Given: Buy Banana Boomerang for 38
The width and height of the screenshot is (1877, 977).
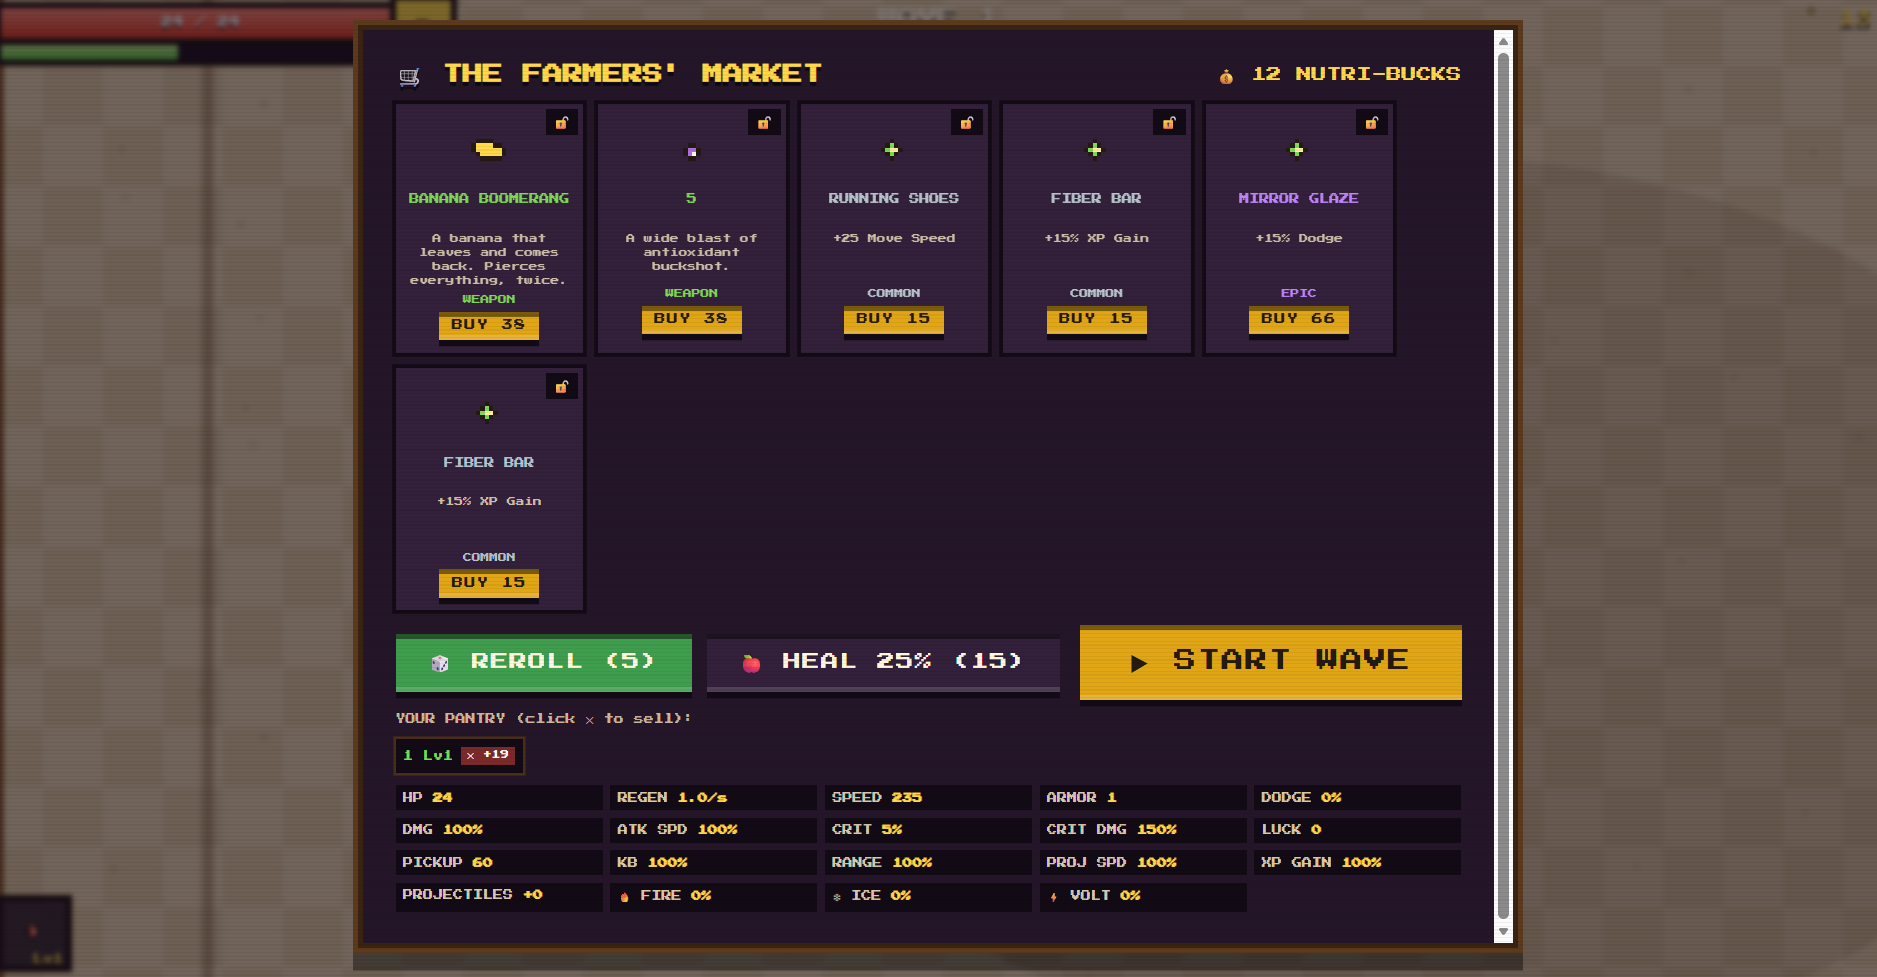Looking at the screenshot, I should [x=488, y=326].
